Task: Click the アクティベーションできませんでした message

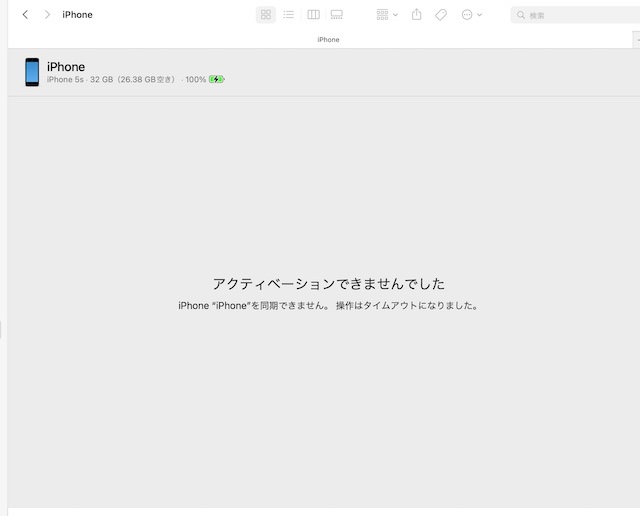Action: (328, 284)
